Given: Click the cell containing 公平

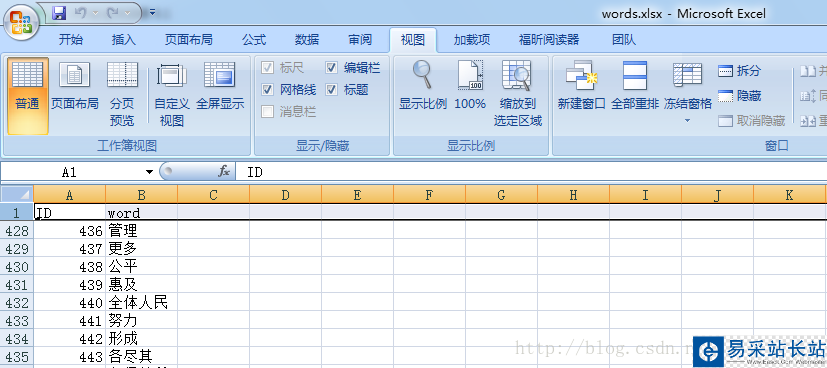Looking at the screenshot, I should (x=141, y=266).
